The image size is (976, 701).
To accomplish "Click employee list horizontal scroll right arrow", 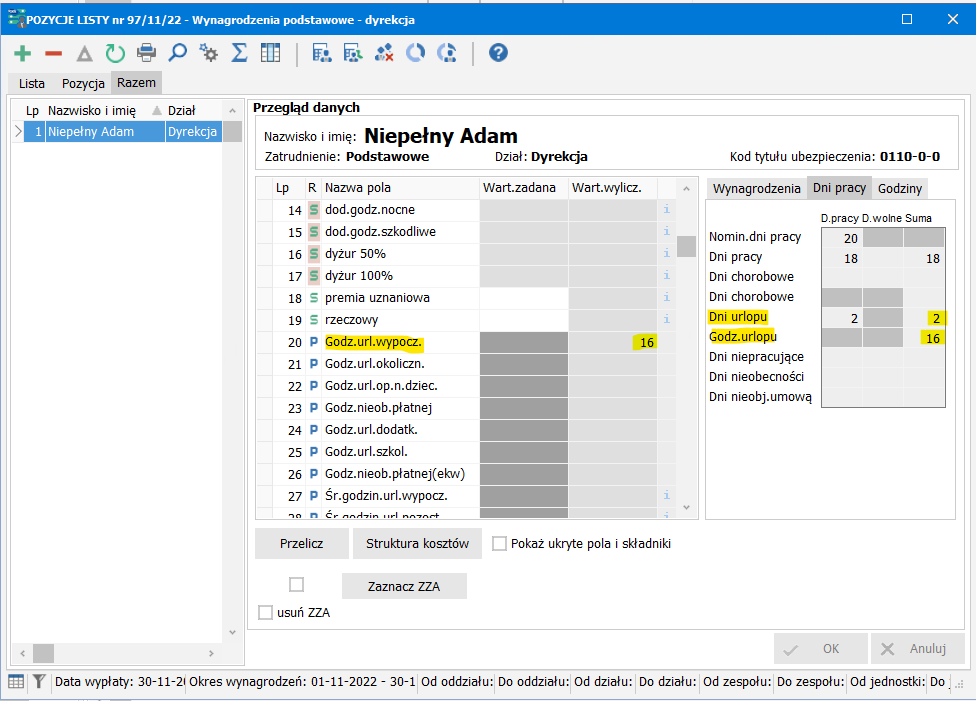I will pyautogui.click(x=212, y=653).
